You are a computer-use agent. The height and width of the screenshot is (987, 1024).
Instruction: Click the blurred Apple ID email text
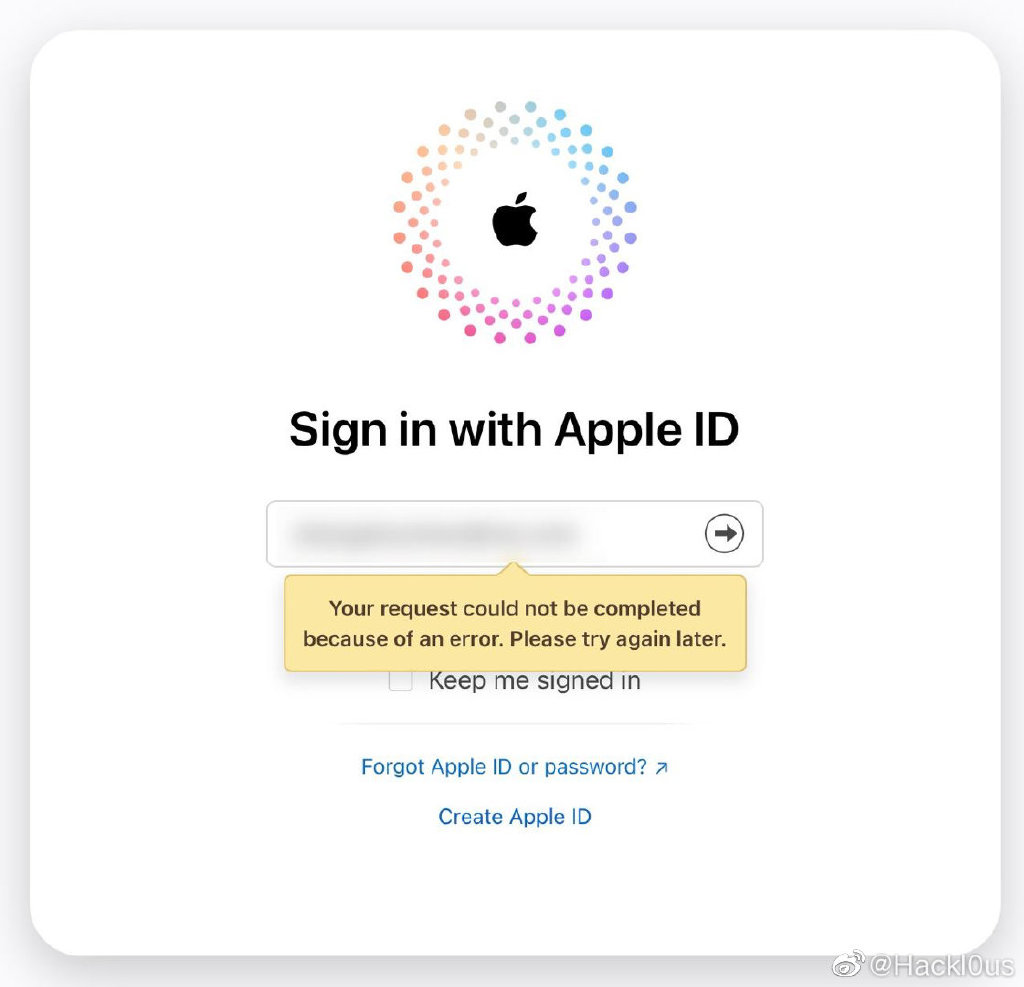point(434,534)
